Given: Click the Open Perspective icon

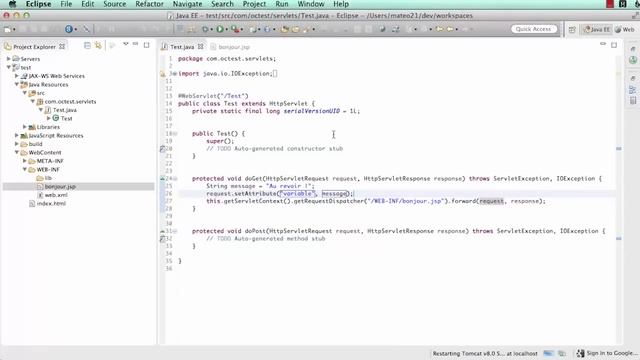Looking at the screenshot, I should tap(572, 29).
